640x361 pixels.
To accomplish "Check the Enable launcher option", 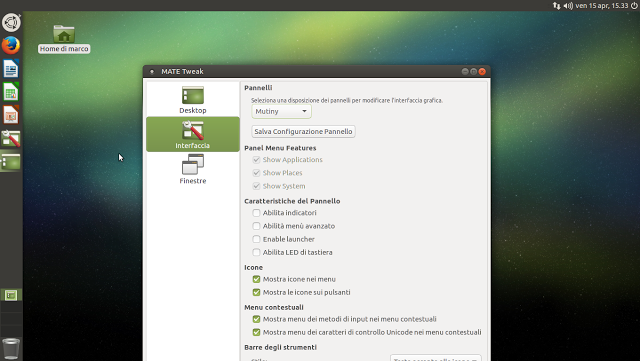I will pyautogui.click(x=256, y=239).
